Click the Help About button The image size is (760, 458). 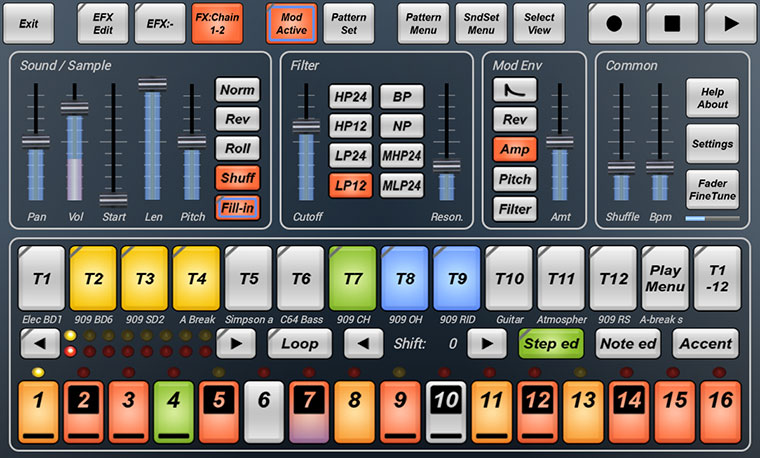pyautogui.click(x=712, y=98)
